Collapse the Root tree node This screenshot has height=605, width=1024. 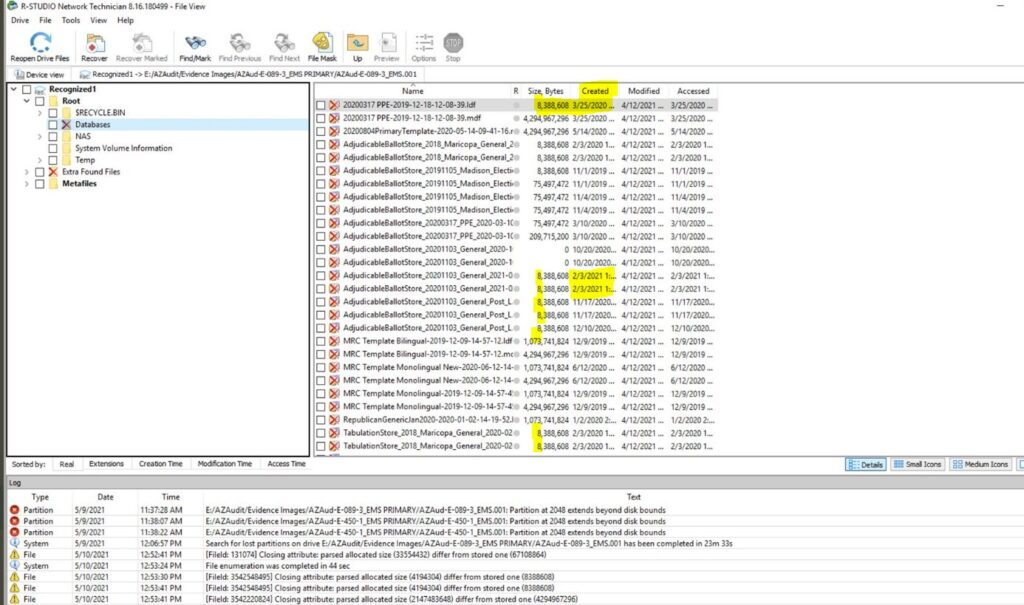point(27,101)
